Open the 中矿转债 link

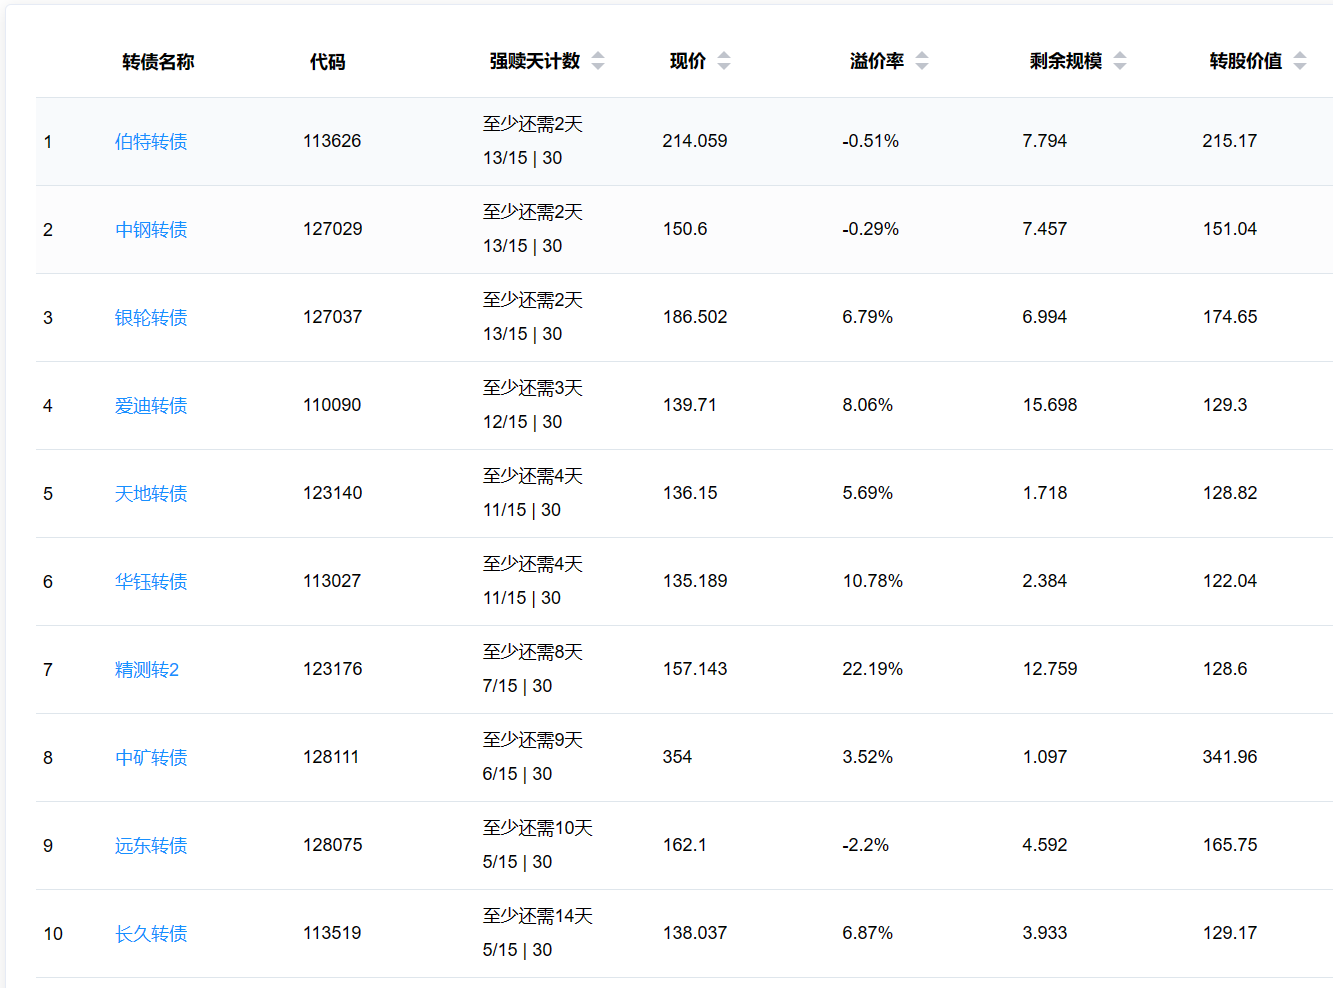tap(151, 758)
